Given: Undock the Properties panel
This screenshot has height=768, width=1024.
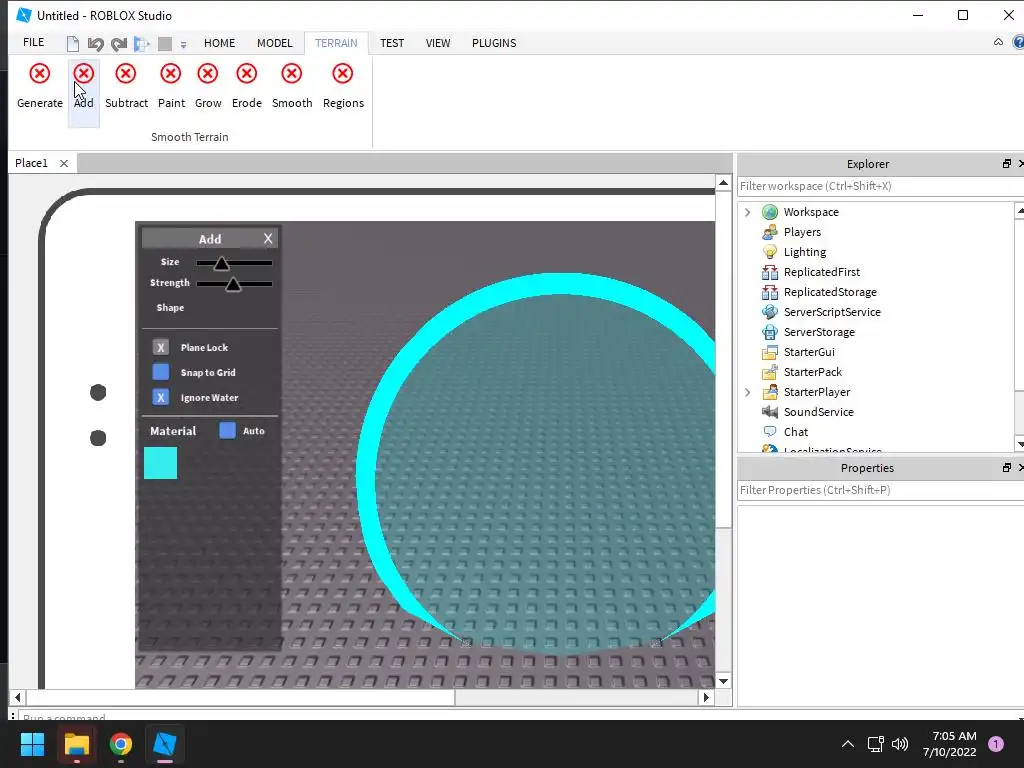Looking at the screenshot, I should [x=1006, y=468].
